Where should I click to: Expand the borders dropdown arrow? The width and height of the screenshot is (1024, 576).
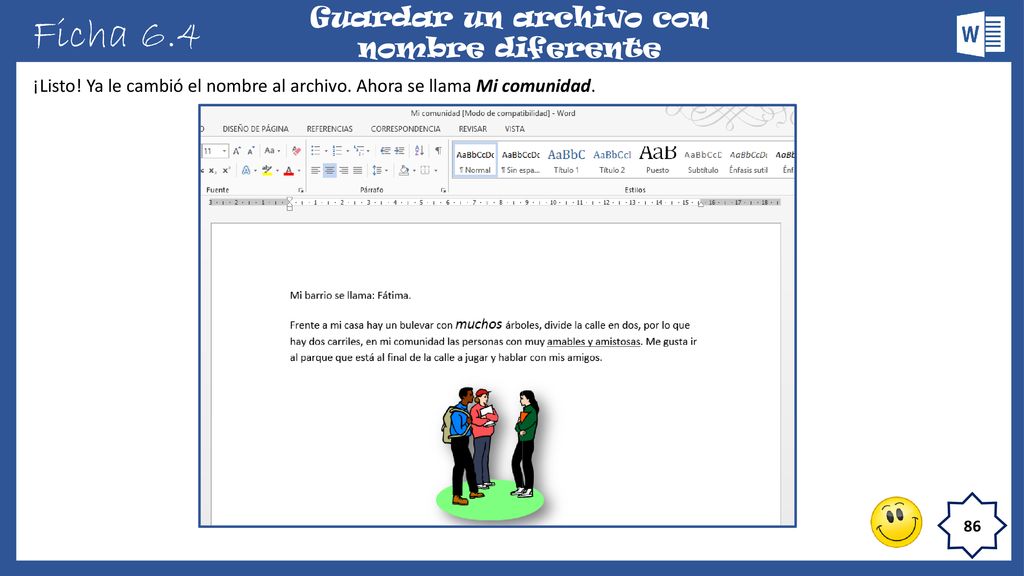coord(436,171)
